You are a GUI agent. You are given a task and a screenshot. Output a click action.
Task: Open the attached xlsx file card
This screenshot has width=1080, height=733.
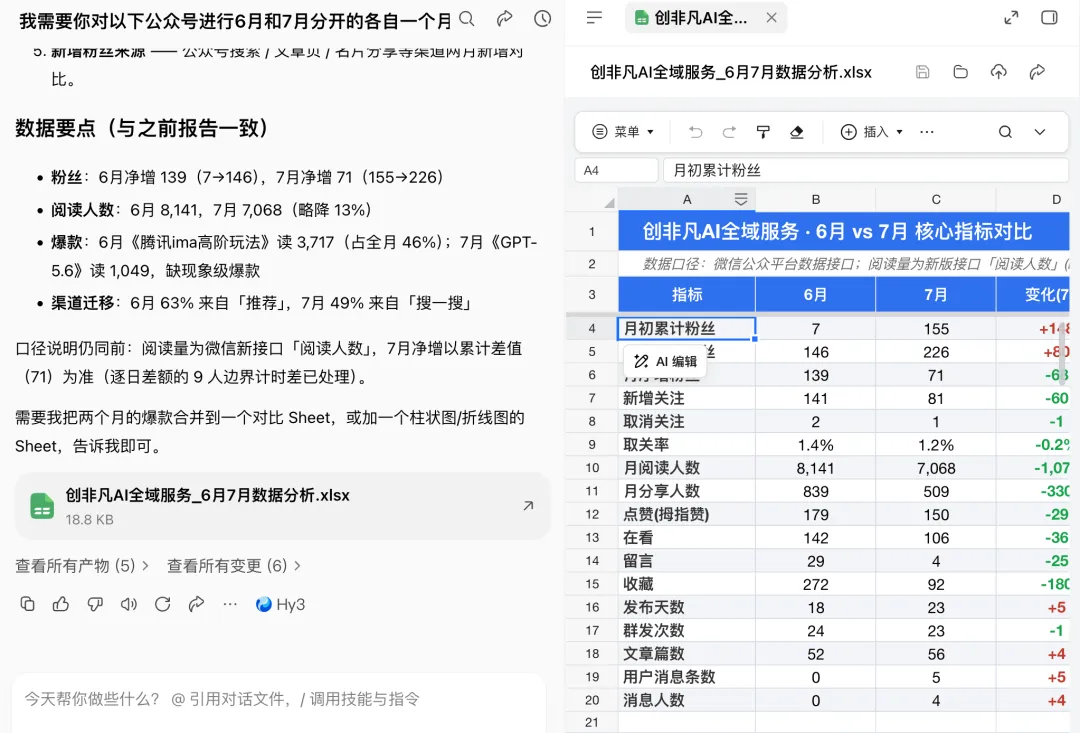tap(282, 506)
